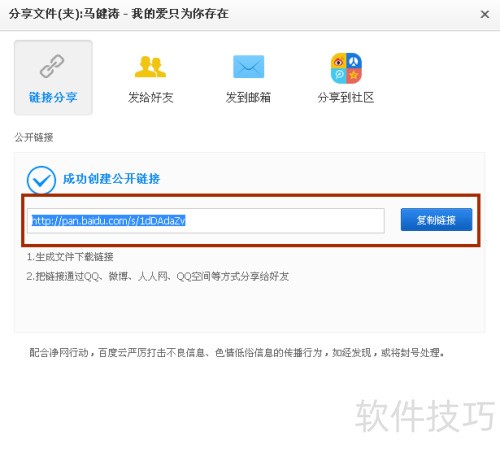The height and width of the screenshot is (453, 500).
Task: Click the blue envelope icon
Action: [248, 66]
